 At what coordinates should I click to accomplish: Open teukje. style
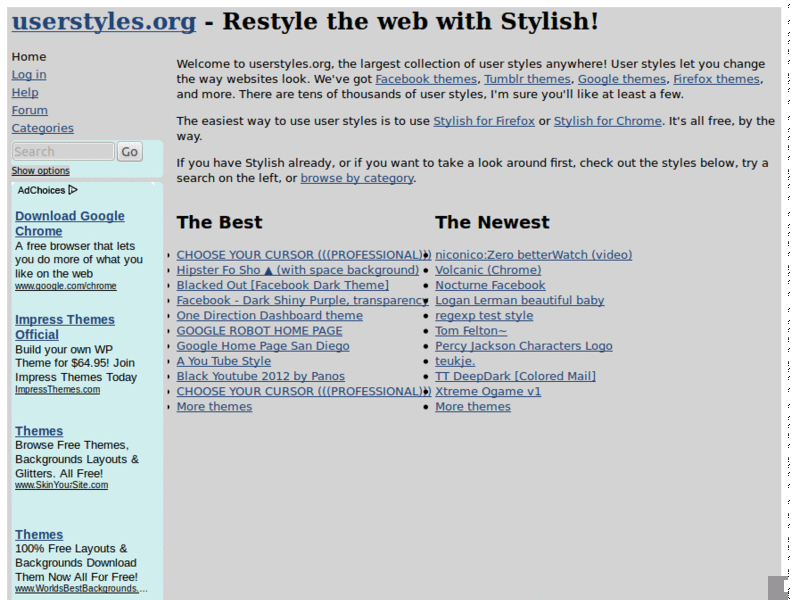pos(455,361)
